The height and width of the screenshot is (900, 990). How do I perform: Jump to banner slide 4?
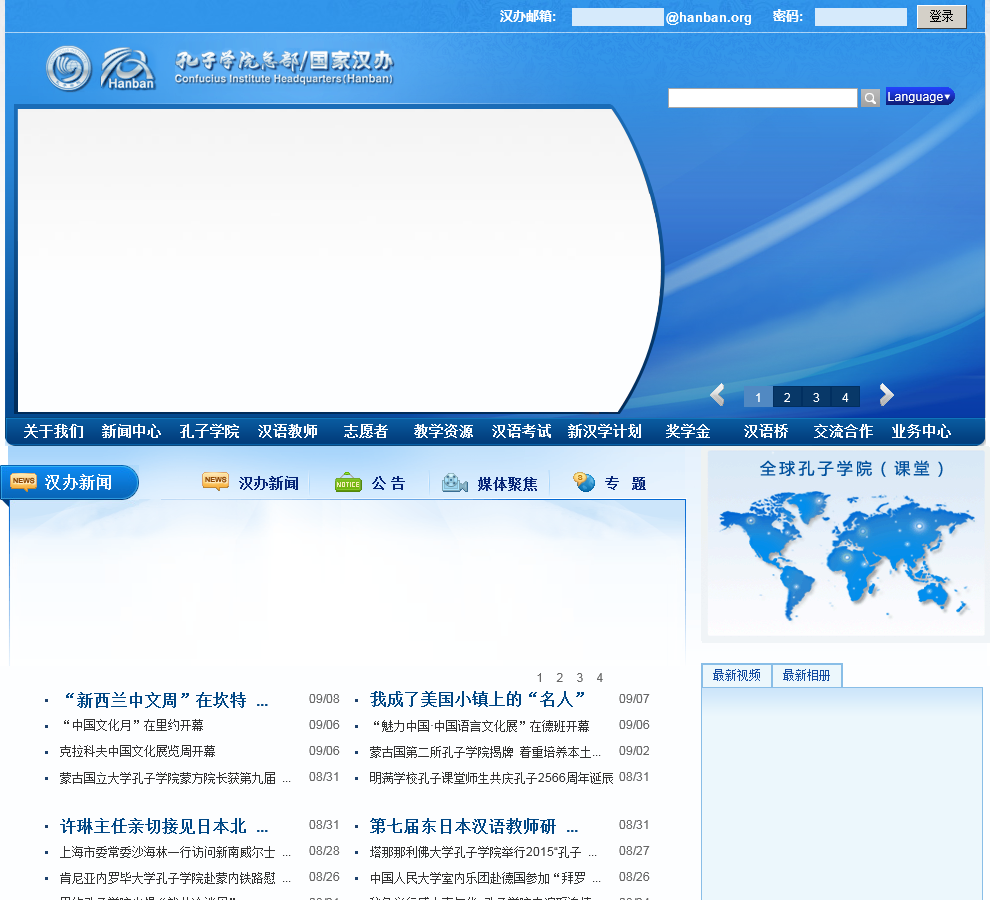click(845, 397)
